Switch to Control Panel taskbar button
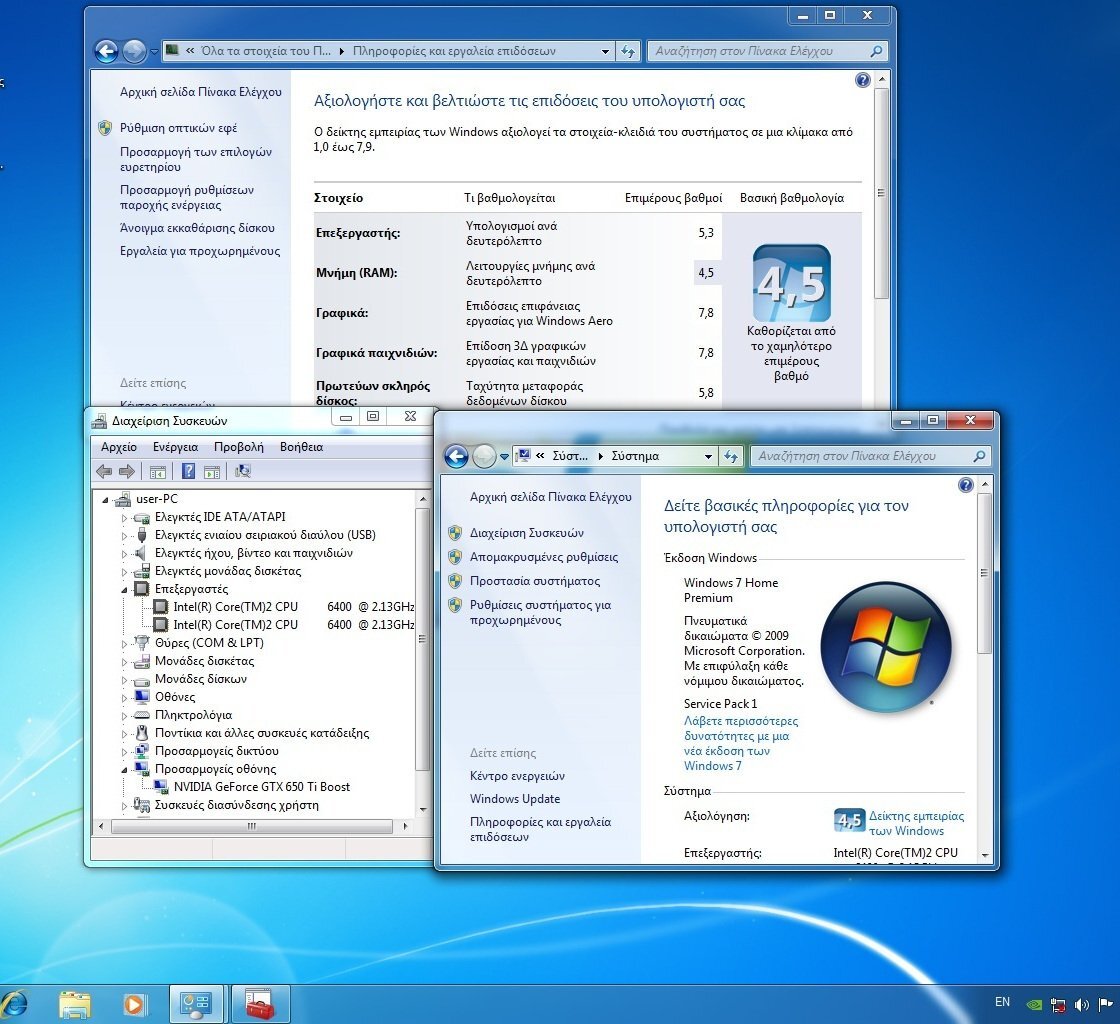Screen dimensions: 1120x1024 tap(196, 1004)
